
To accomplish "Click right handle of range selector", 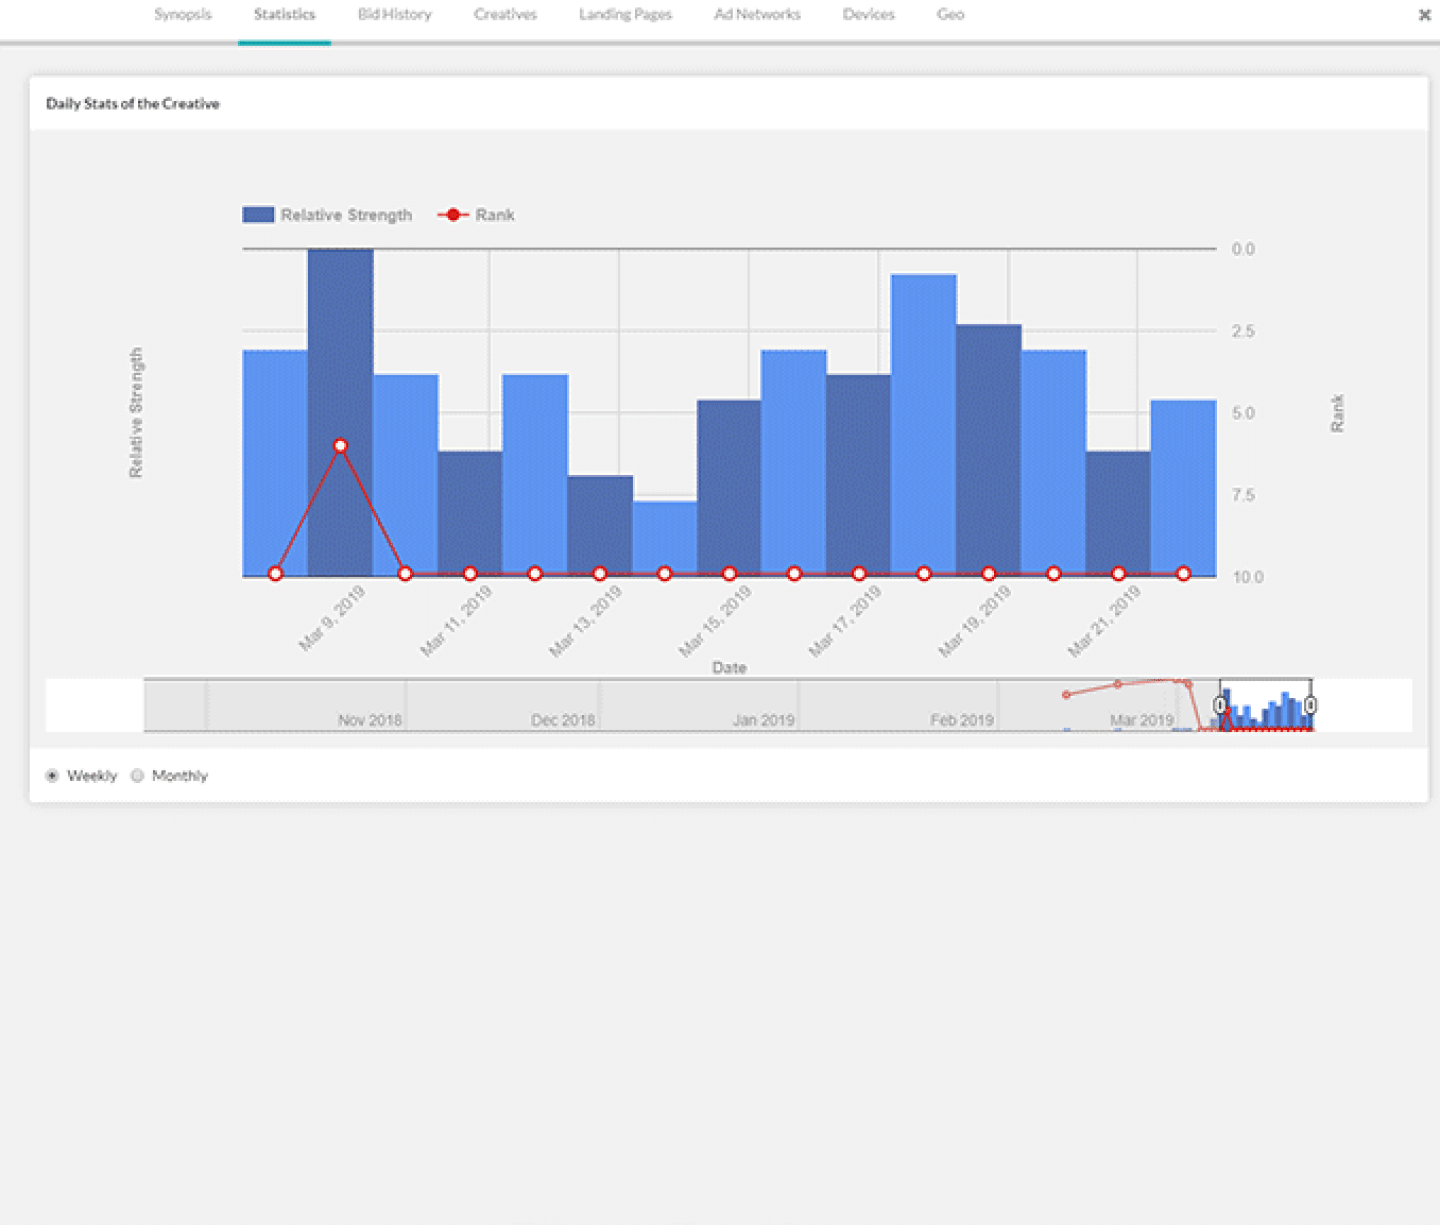I will pyautogui.click(x=1310, y=706).
